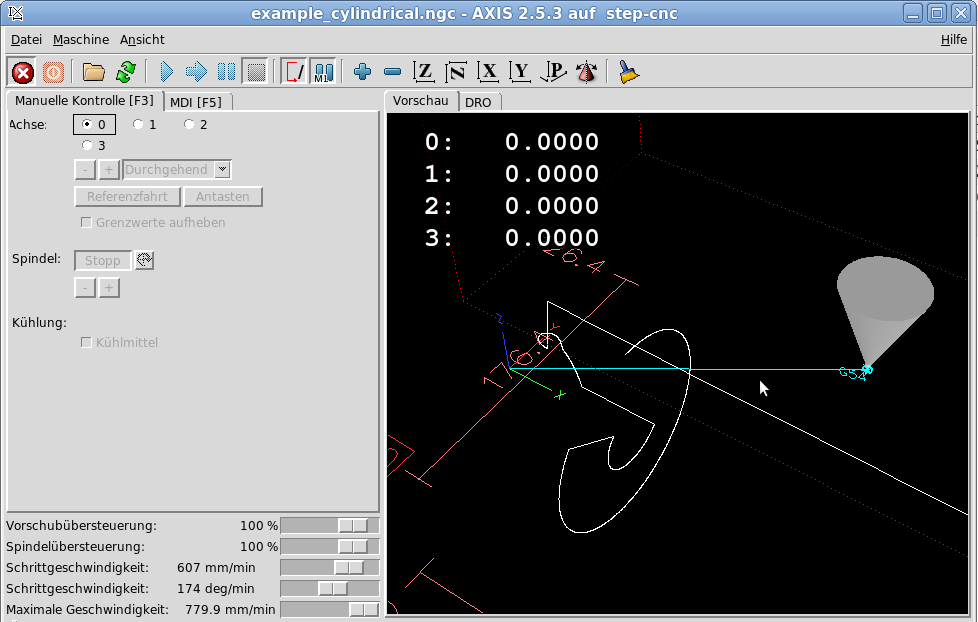
Task: Switch to Y front view
Action: click(520, 72)
